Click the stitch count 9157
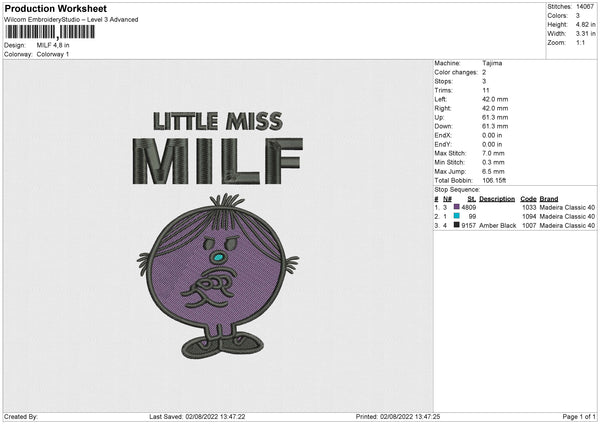The width and height of the screenshot is (600, 424). tap(469, 226)
